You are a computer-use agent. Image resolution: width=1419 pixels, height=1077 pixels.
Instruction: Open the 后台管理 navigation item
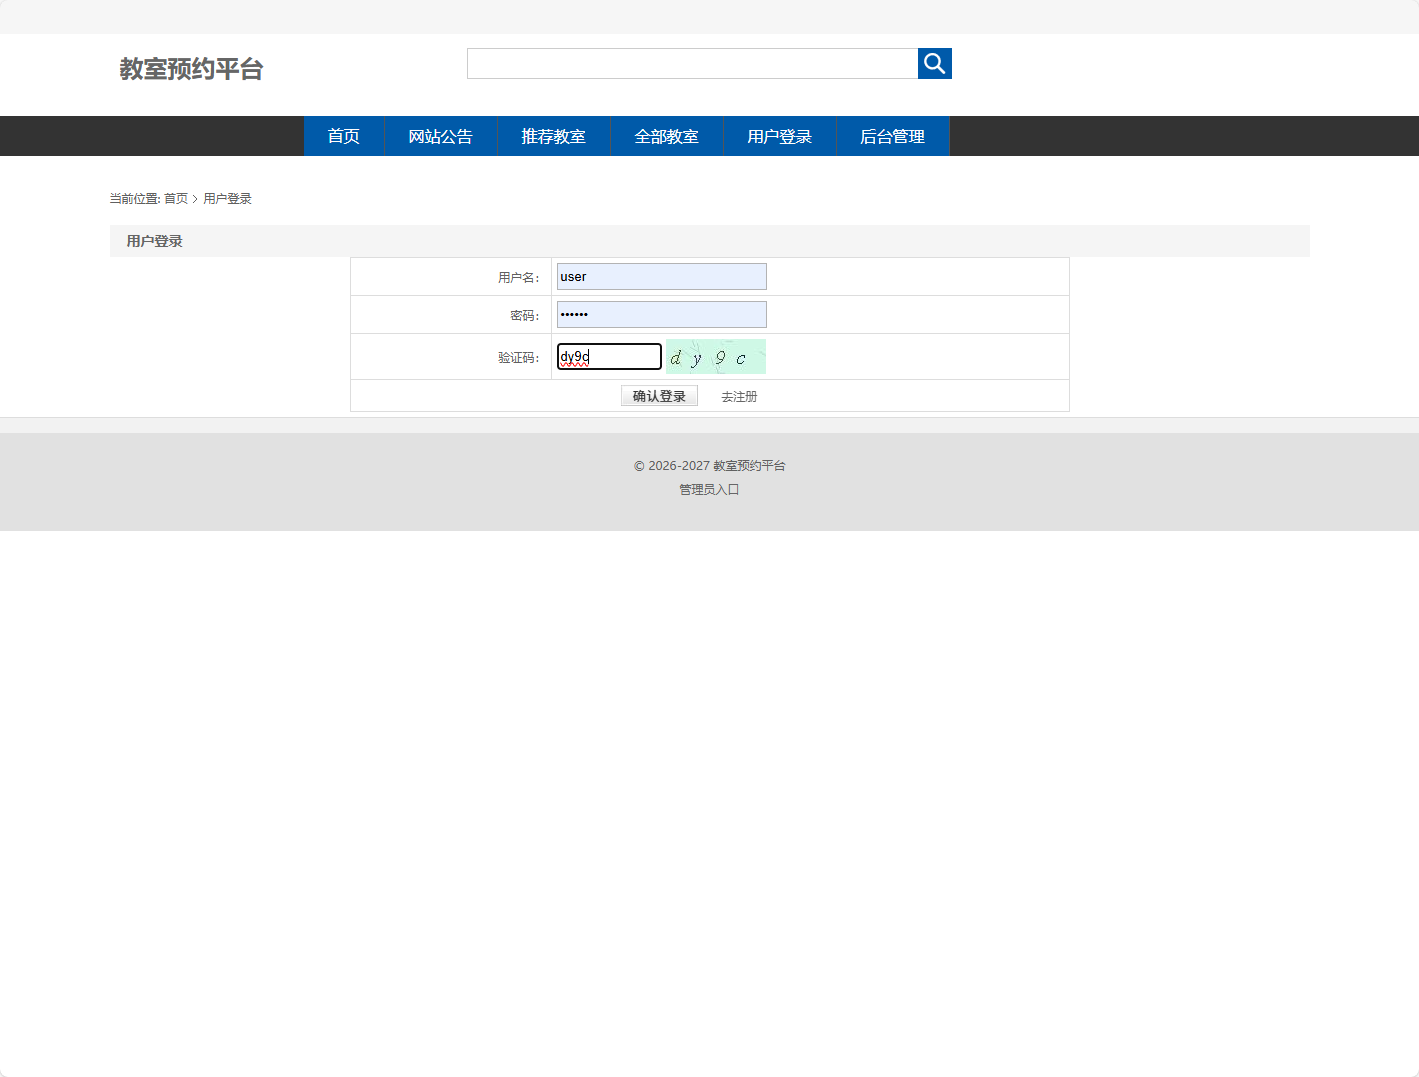tap(893, 136)
